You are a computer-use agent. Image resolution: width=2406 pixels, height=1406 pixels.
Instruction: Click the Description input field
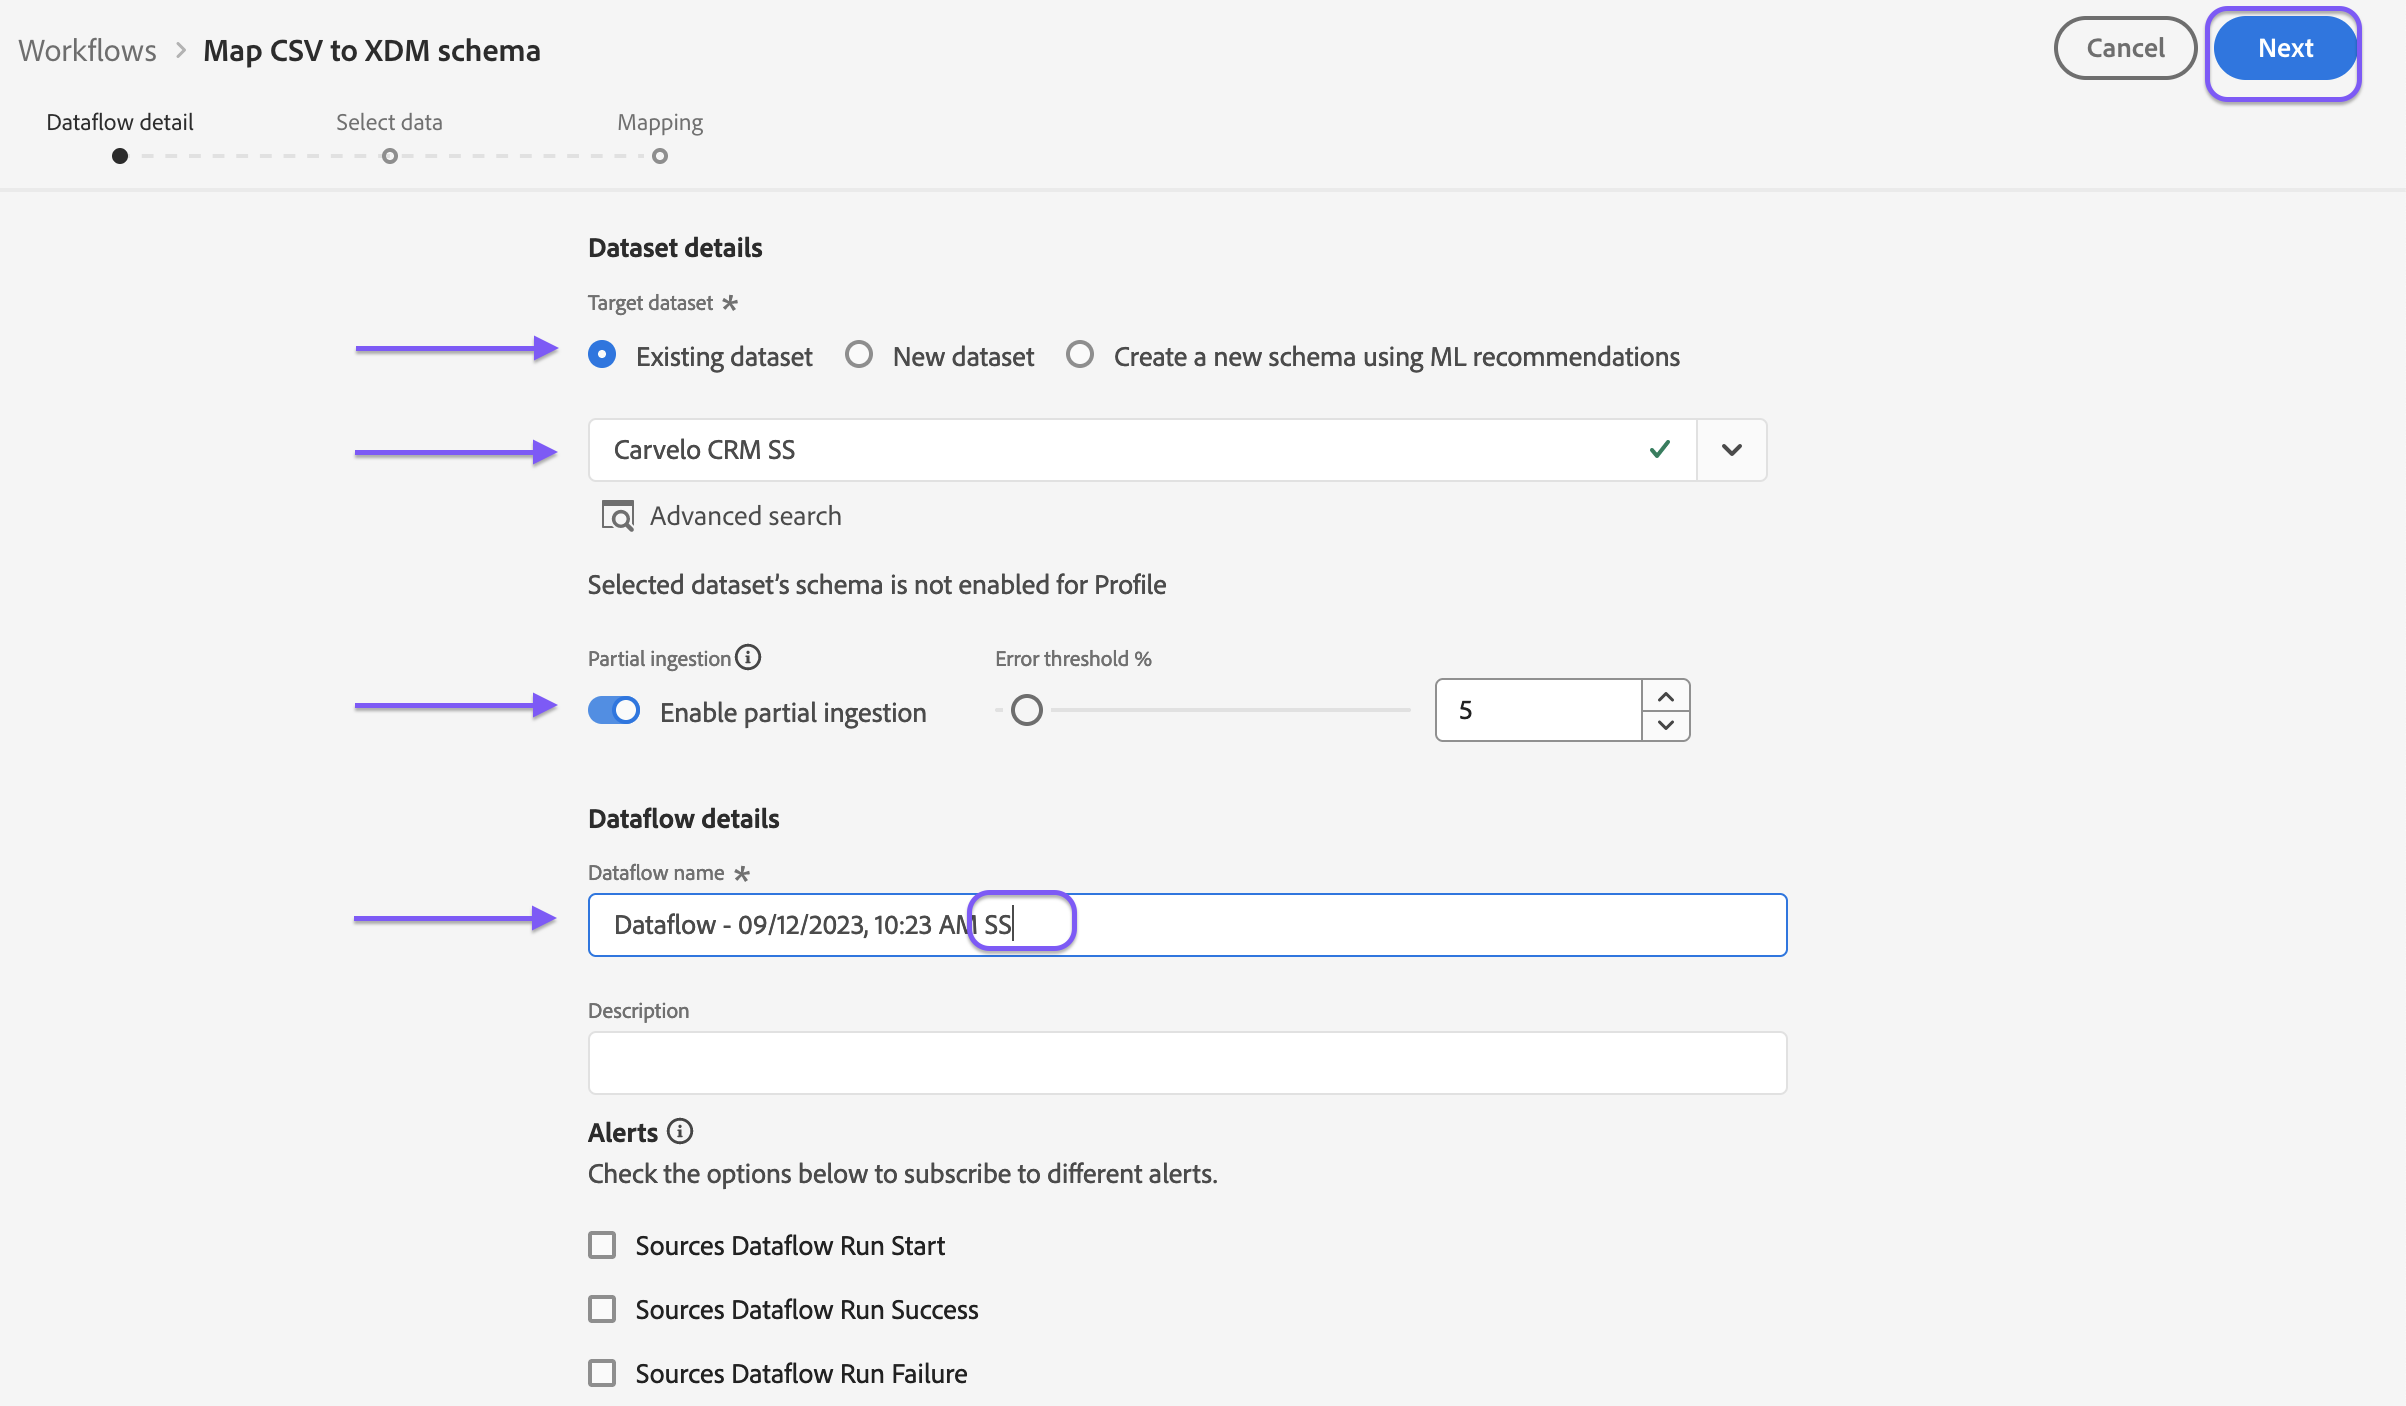click(1187, 1063)
